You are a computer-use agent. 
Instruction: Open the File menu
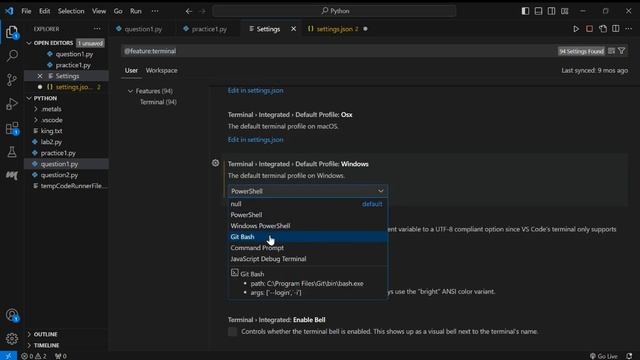coord(26,11)
